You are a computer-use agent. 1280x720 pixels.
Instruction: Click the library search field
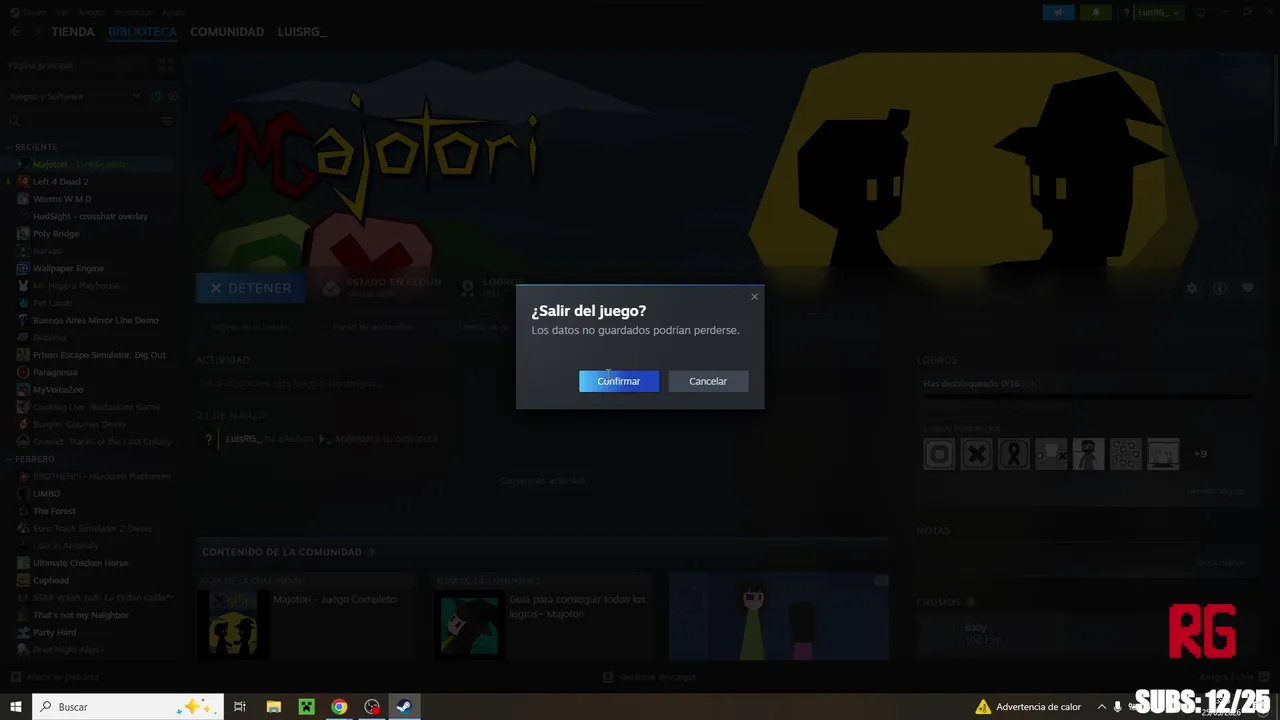coord(82,121)
